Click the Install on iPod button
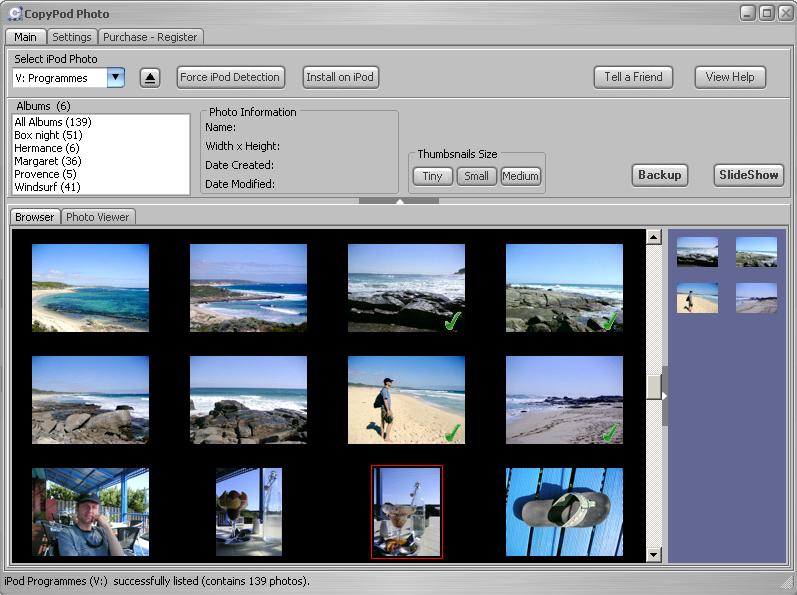The width and height of the screenshot is (797, 595). [x=340, y=78]
